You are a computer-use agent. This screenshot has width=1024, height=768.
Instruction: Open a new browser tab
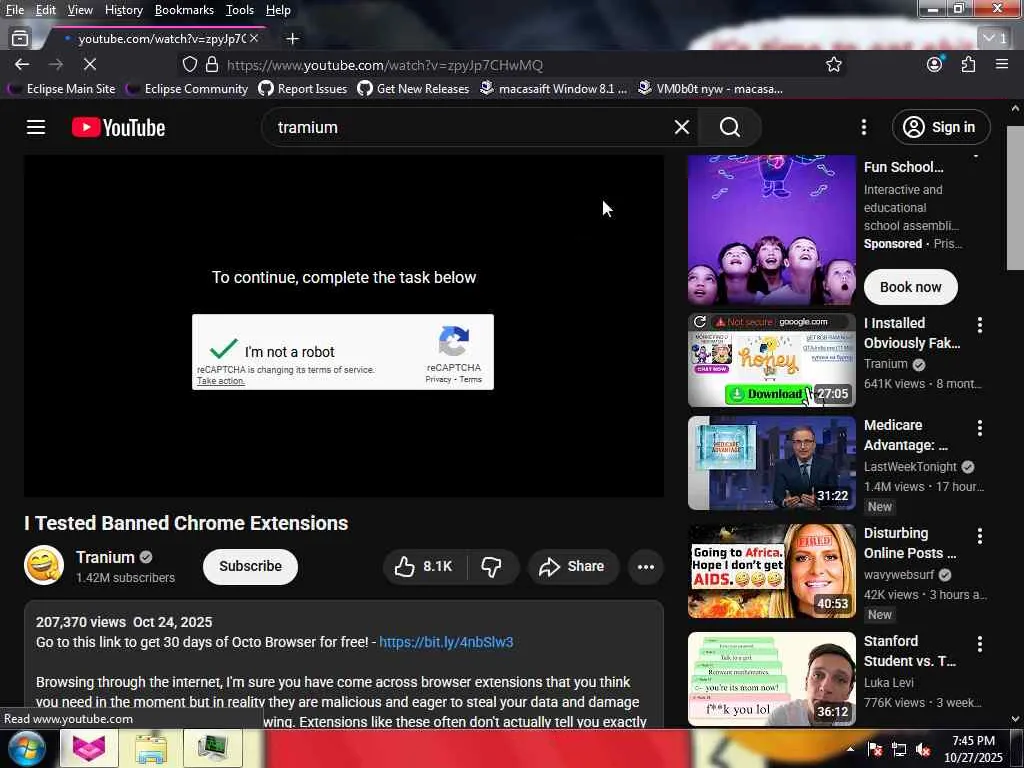(292, 39)
